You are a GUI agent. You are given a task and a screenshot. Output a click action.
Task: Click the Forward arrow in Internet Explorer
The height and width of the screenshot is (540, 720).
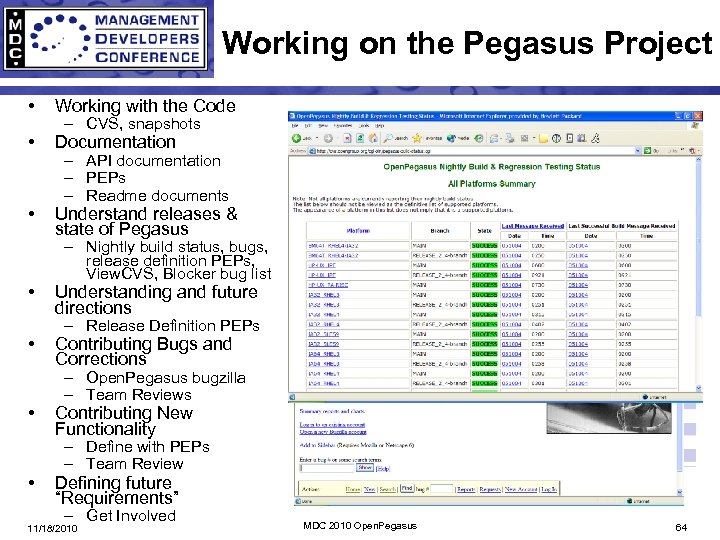tap(328, 138)
